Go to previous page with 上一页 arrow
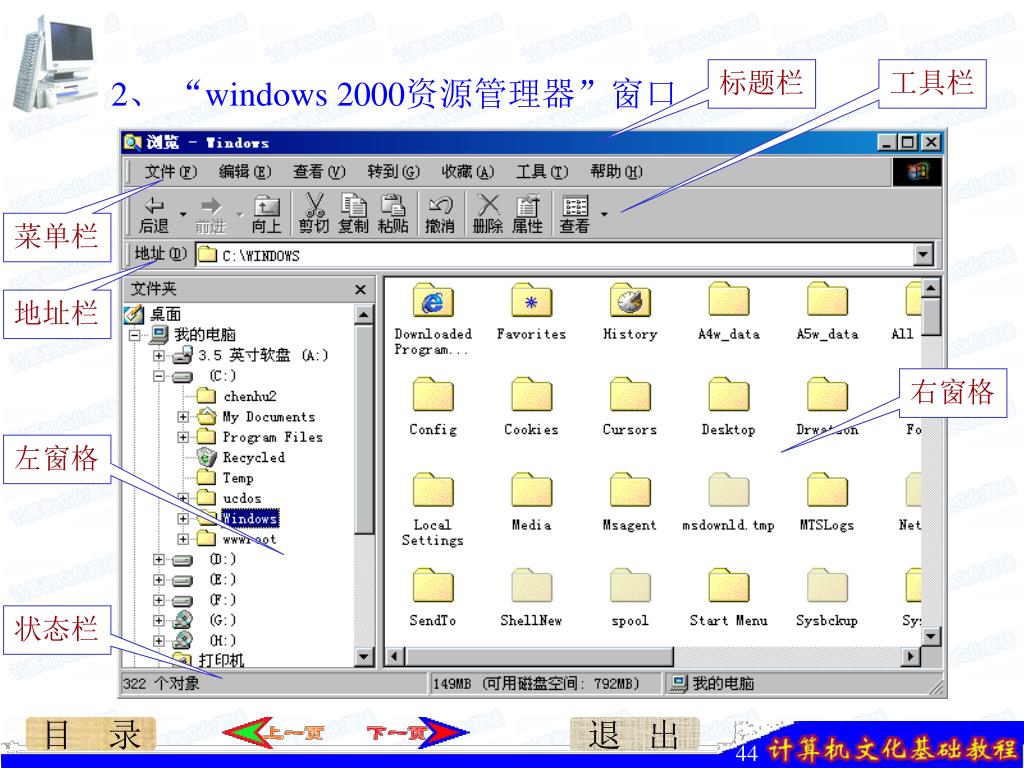Viewport: 1024px width, 768px height. coord(274,732)
